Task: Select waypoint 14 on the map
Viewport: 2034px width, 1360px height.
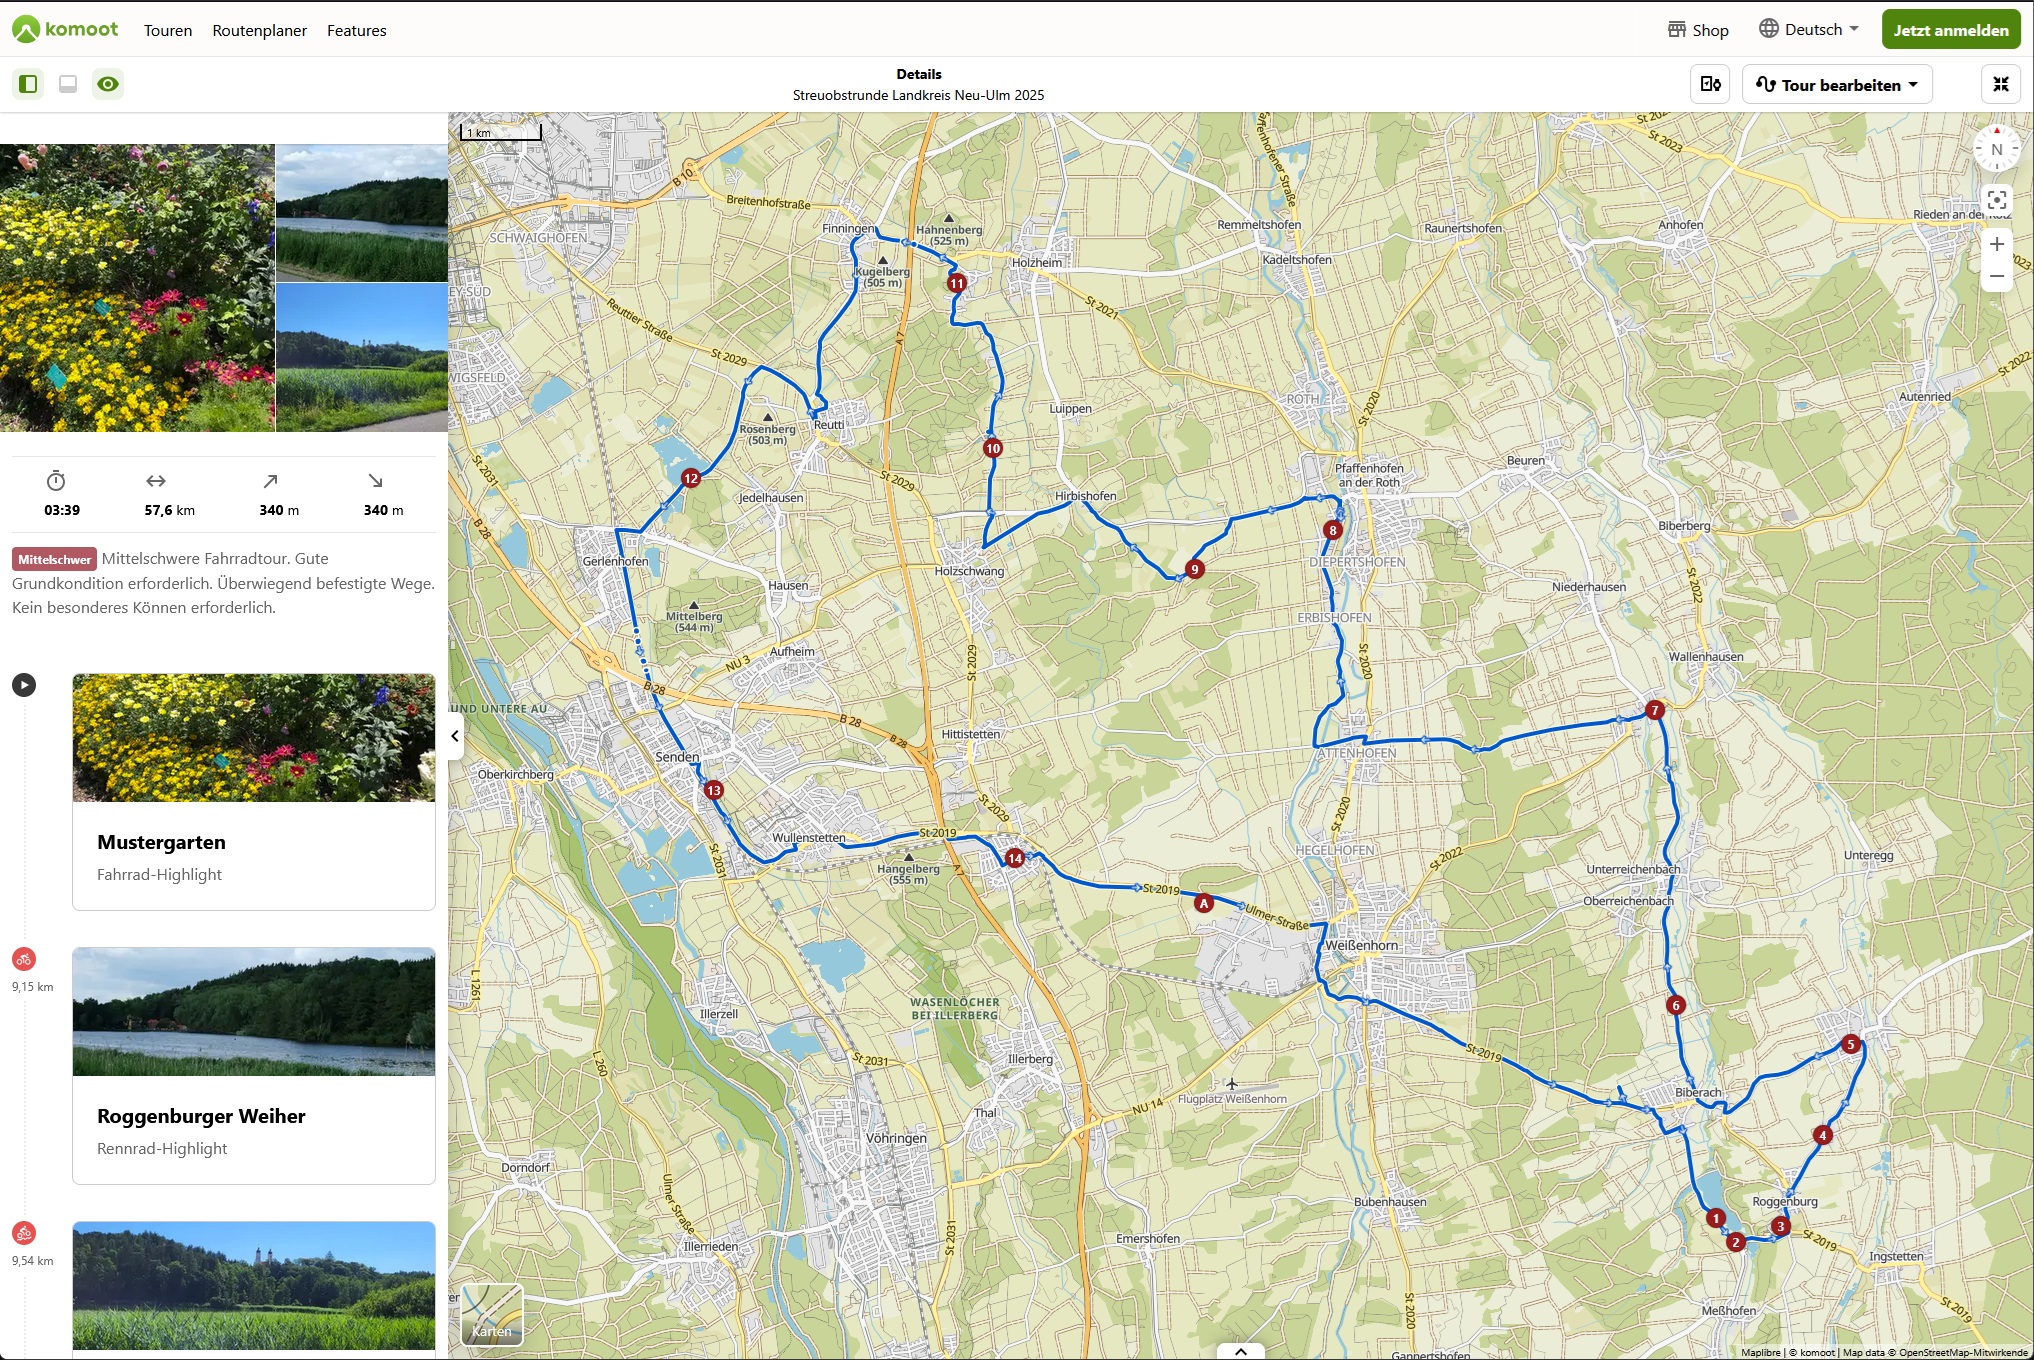Action: [x=1015, y=858]
